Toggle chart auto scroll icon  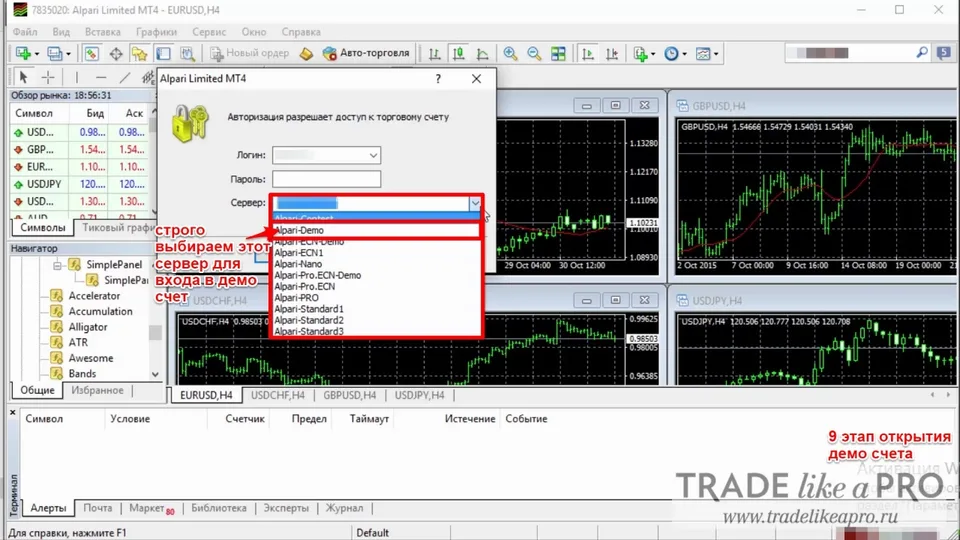[588, 53]
